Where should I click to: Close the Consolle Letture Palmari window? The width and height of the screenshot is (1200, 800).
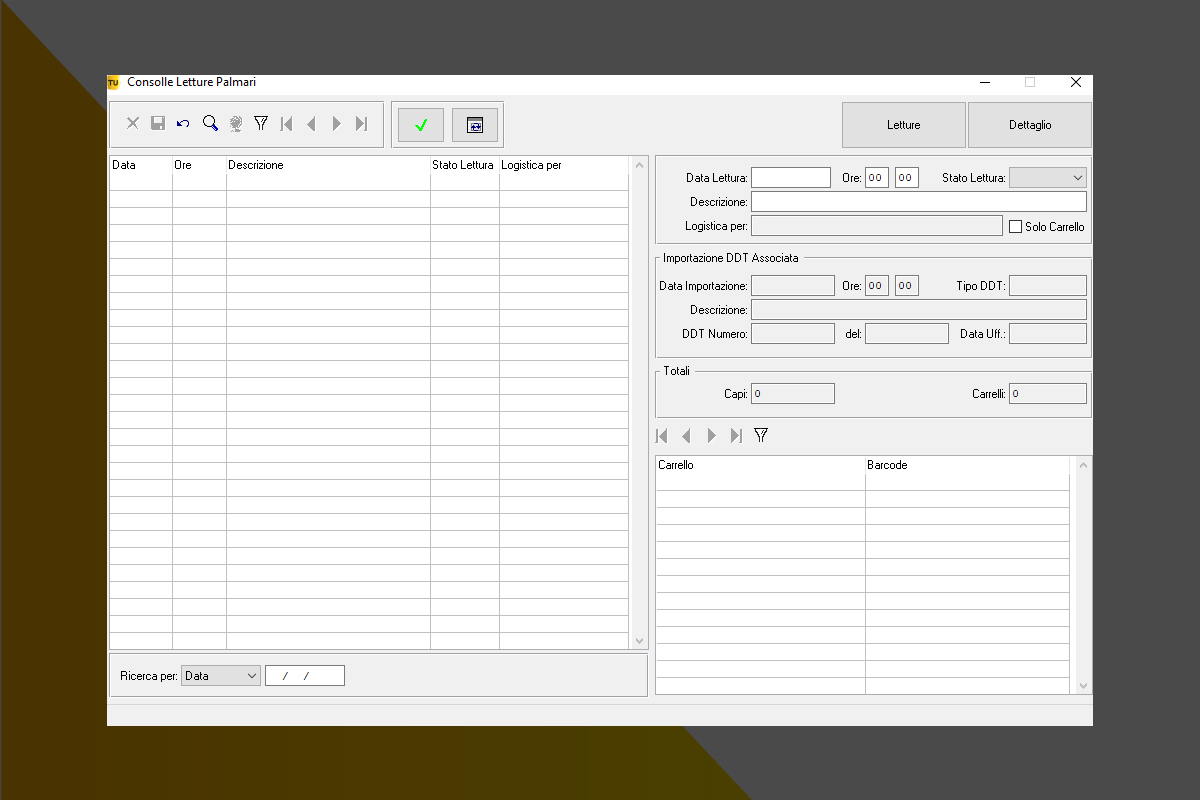tap(1076, 82)
